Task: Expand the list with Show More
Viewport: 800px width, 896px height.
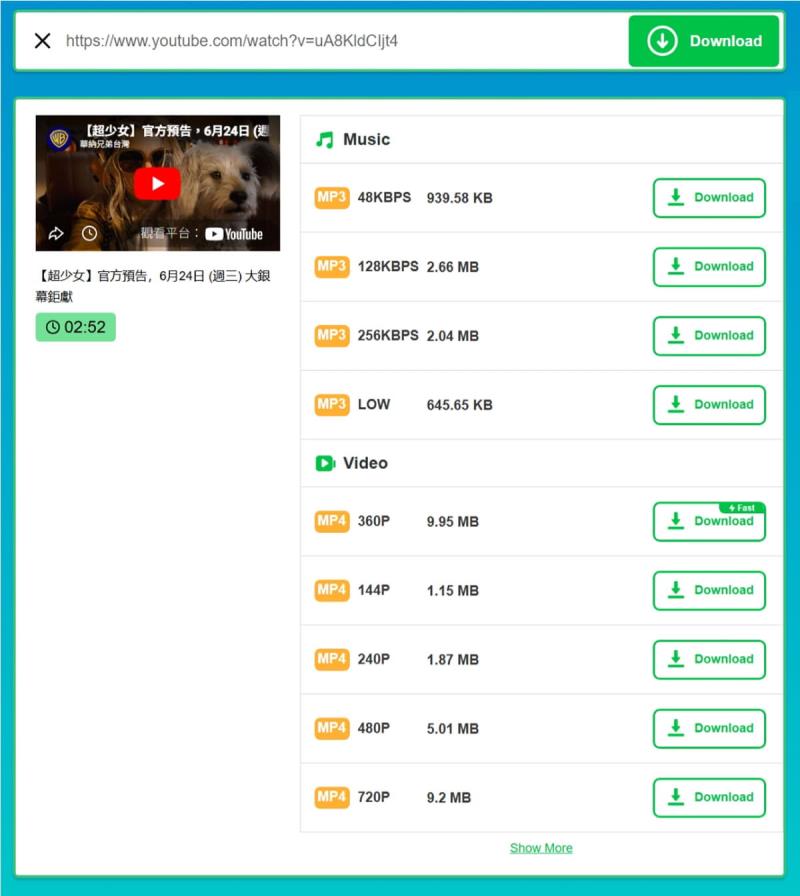Action: [x=541, y=847]
